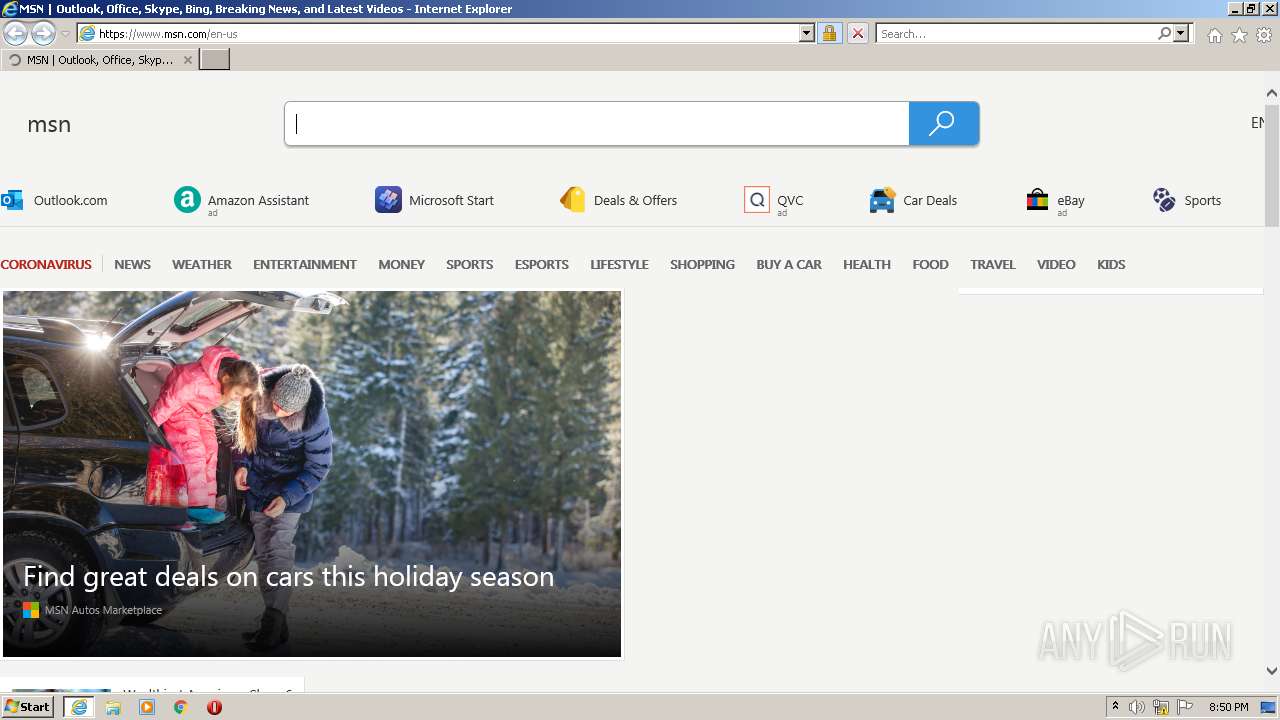This screenshot has width=1280, height=720.
Task: Click the MSN web search field
Action: tap(597, 124)
